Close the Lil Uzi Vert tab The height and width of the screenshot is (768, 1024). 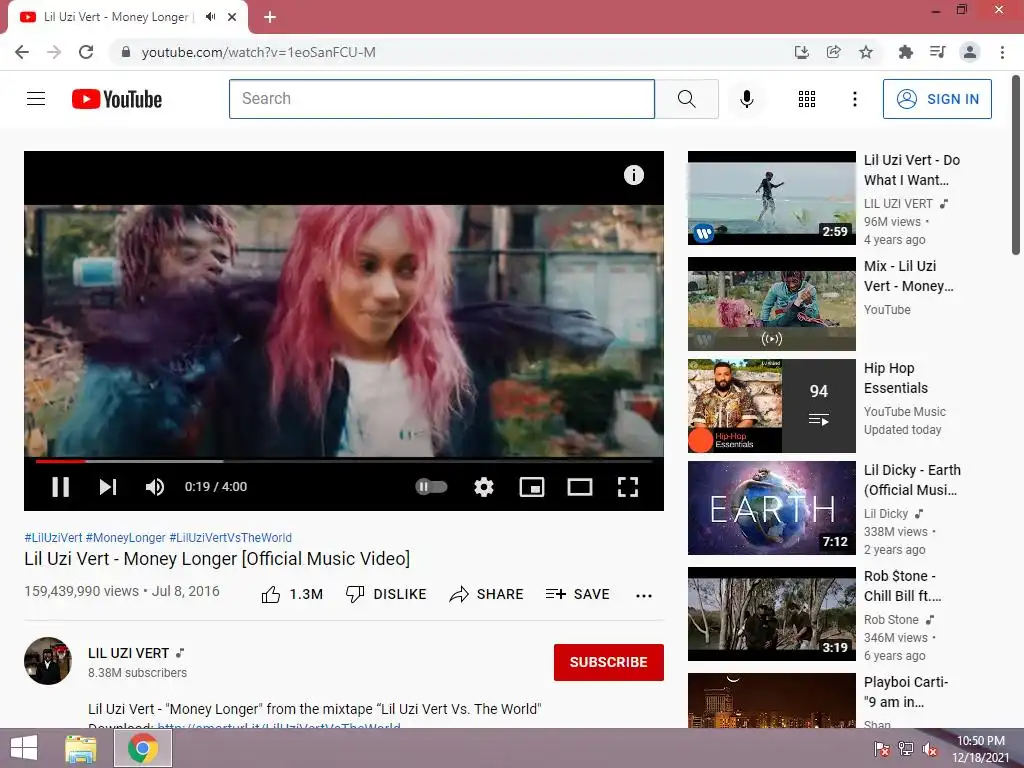(232, 17)
